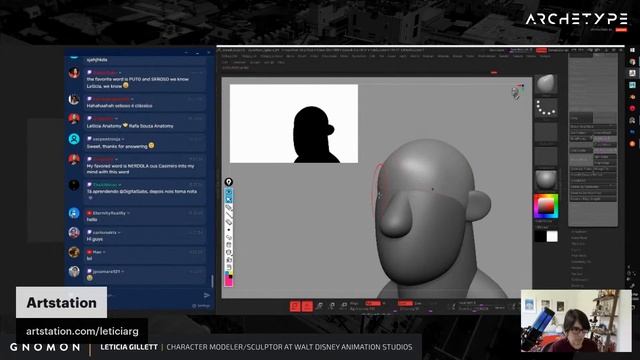Select the Scale mode icon on ZBrush shelf
This screenshot has height=360, width=640.
332,306
